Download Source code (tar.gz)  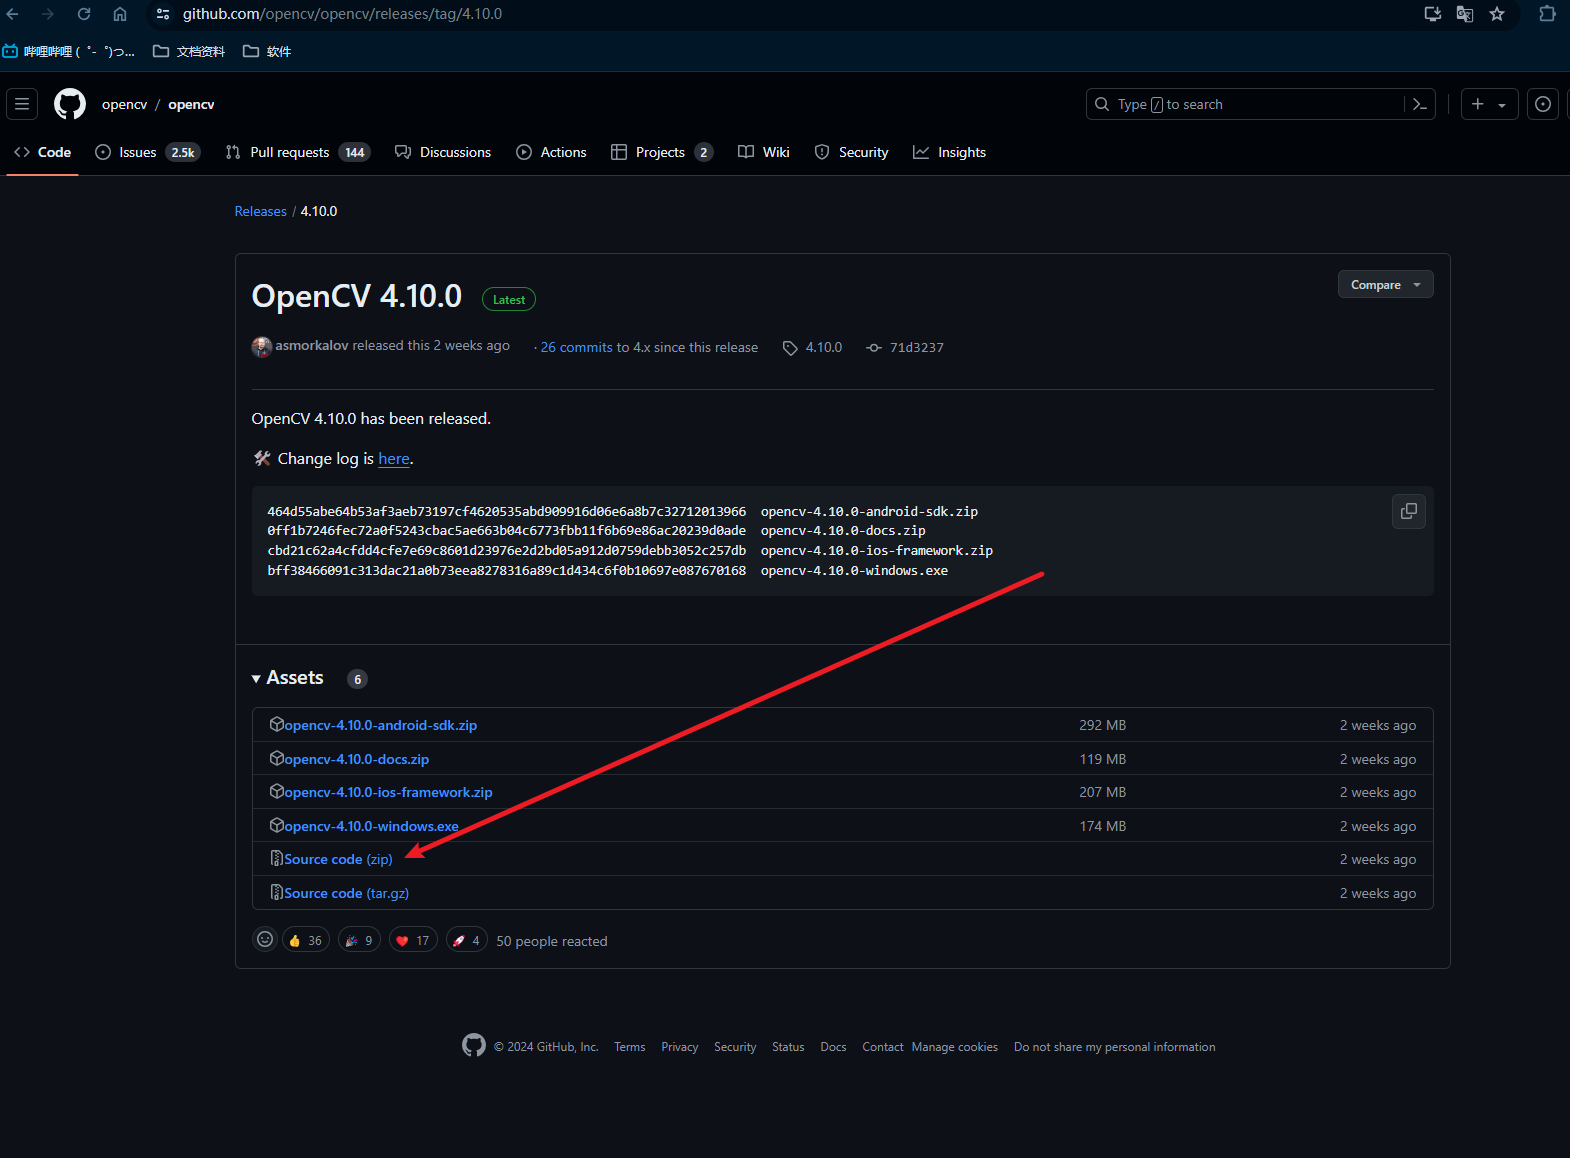pyautogui.click(x=346, y=893)
